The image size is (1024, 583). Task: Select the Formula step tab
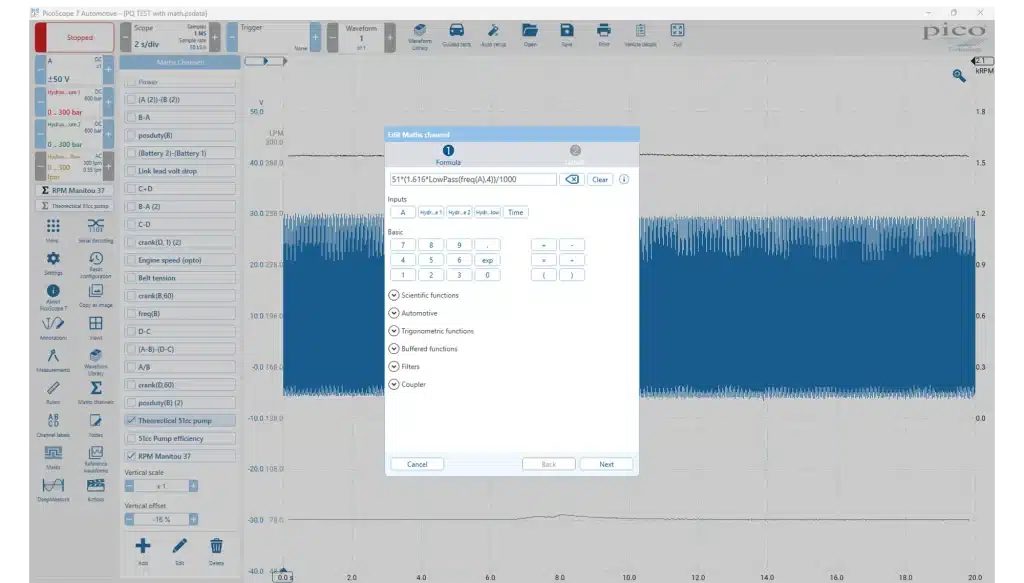[x=448, y=155]
